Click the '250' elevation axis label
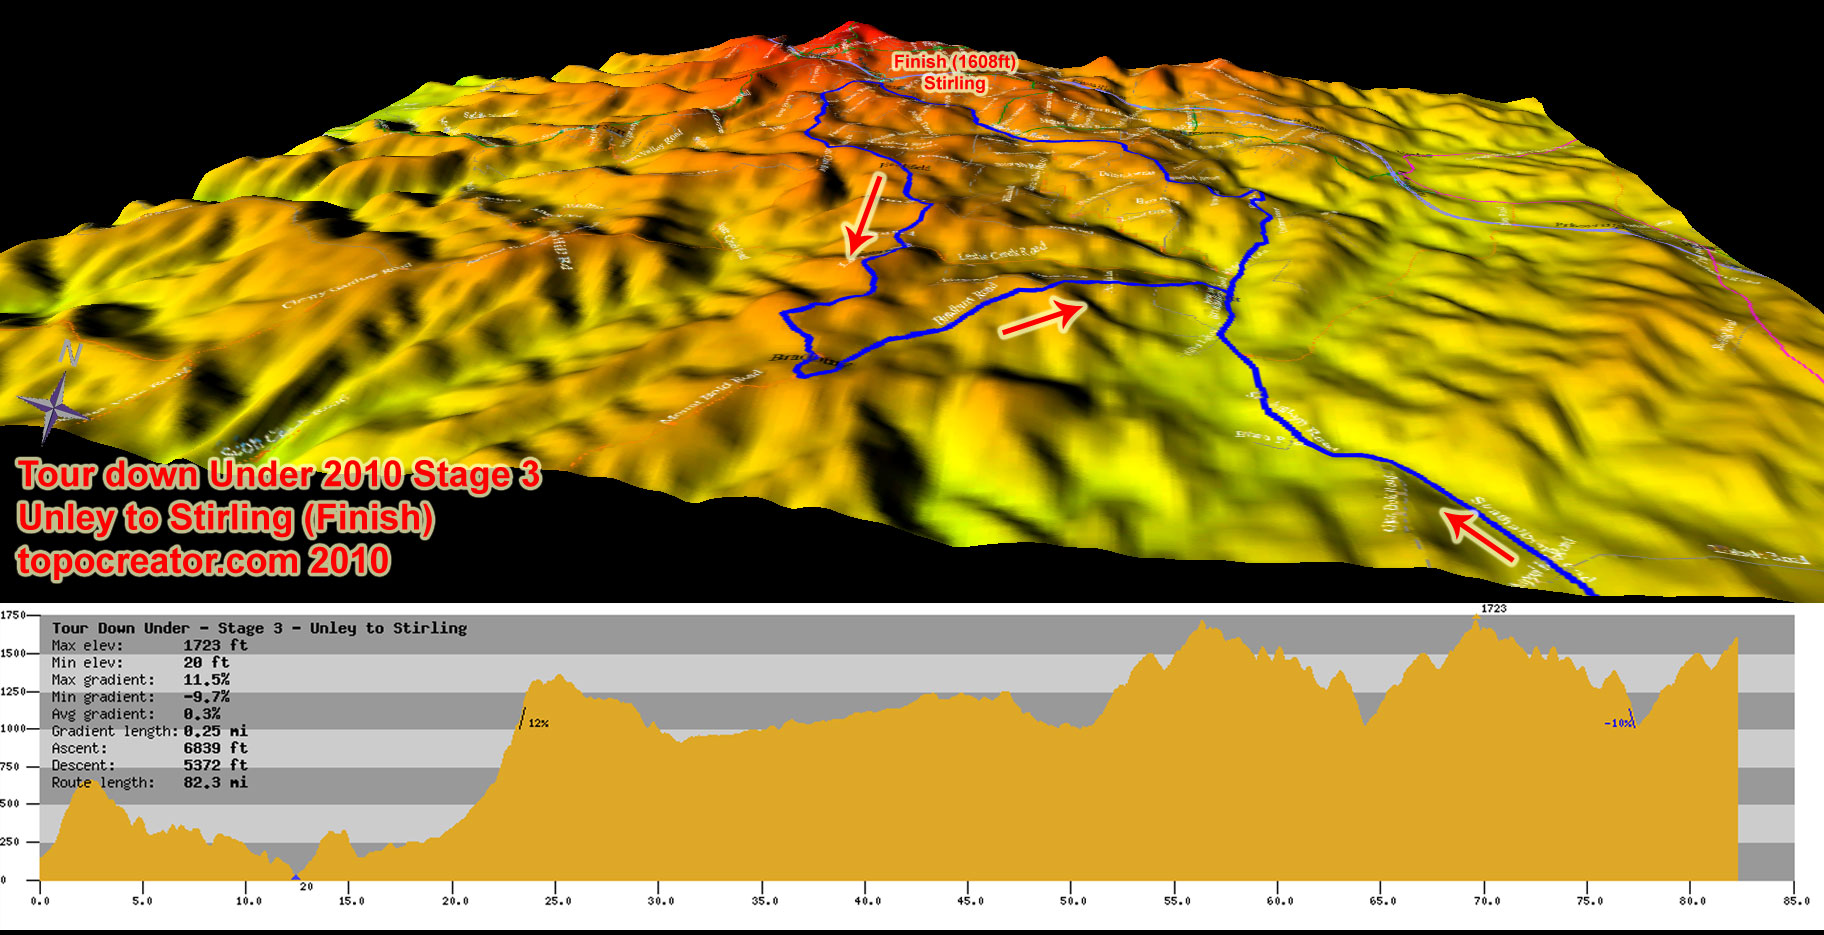The height and width of the screenshot is (935, 1824). tap(10, 841)
